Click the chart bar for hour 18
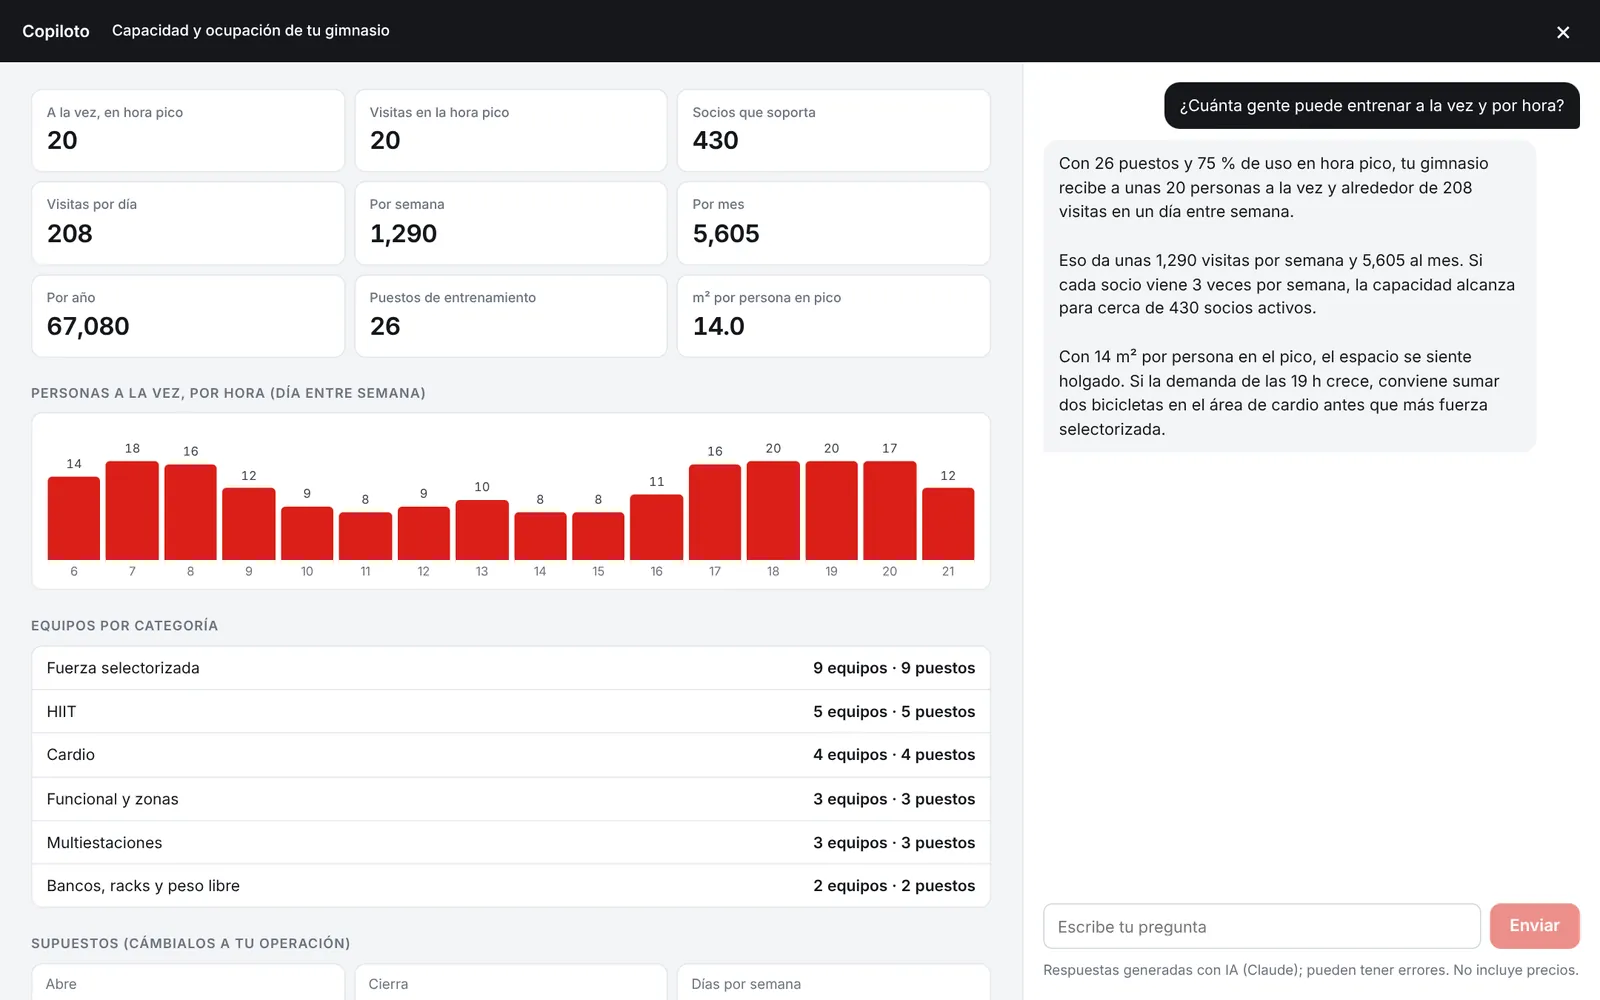Viewport: 1600px width, 1000px height. [x=773, y=510]
